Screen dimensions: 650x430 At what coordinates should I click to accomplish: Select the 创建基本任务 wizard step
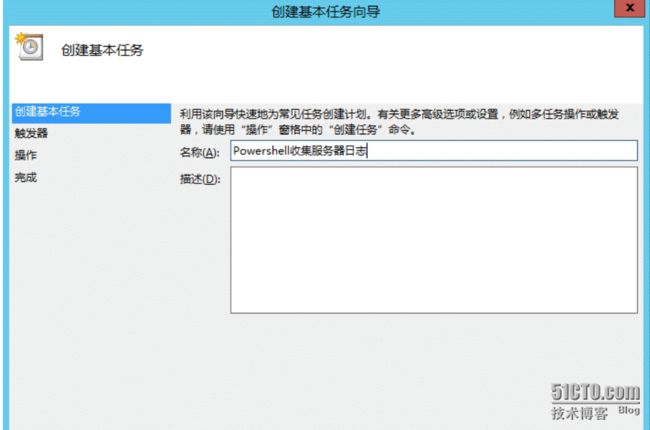click(x=91, y=112)
